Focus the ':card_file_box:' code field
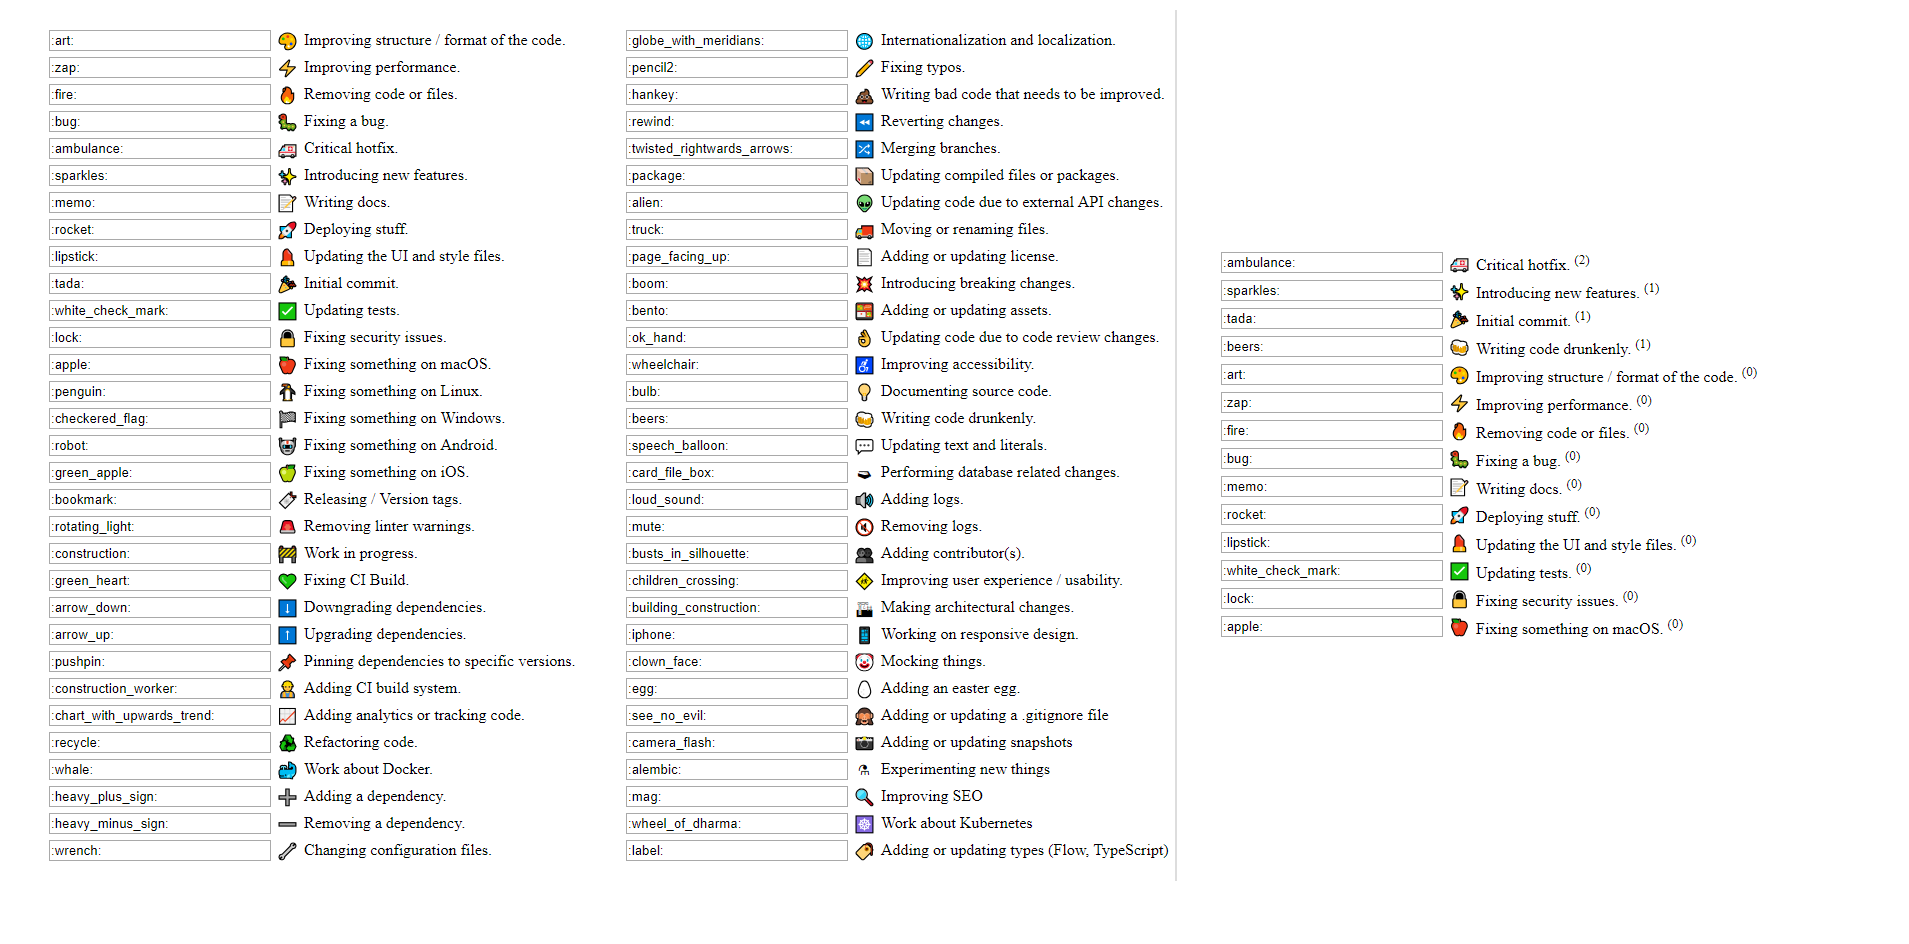 pos(737,473)
